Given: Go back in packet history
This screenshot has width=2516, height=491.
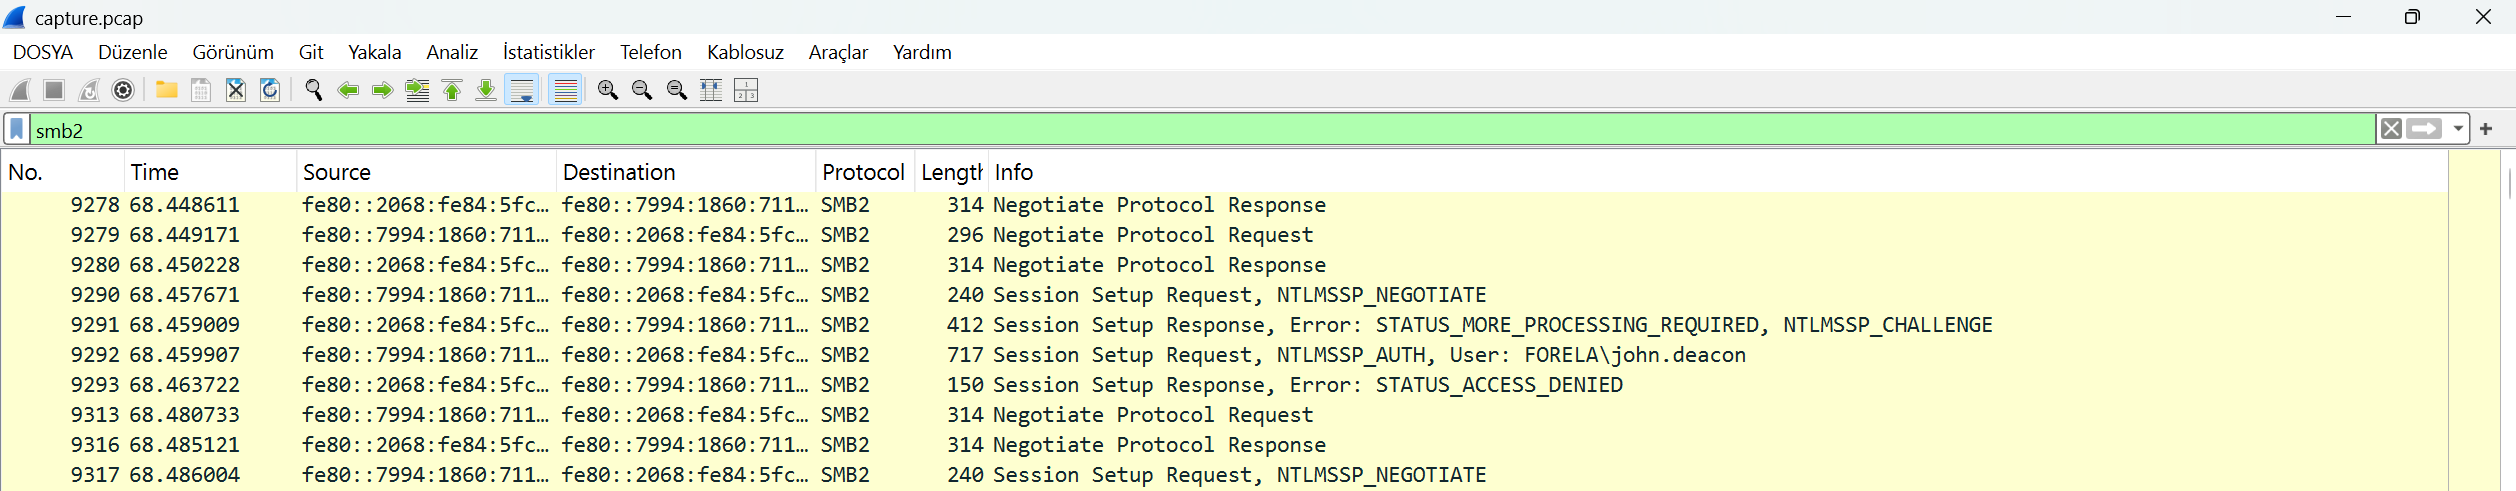Looking at the screenshot, I should pyautogui.click(x=348, y=91).
